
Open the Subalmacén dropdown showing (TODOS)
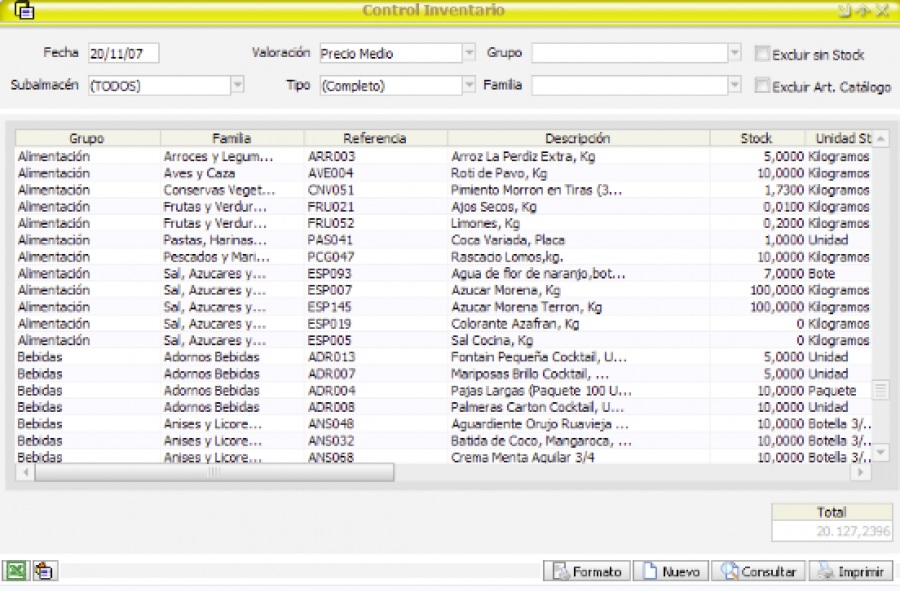(x=237, y=86)
